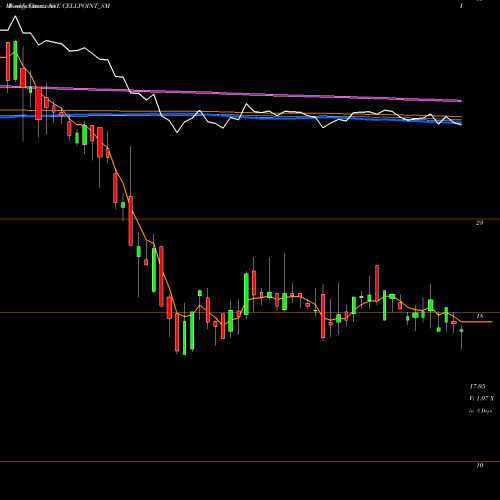
Task: Select the "18" price axis label
Action: pos(479,316)
